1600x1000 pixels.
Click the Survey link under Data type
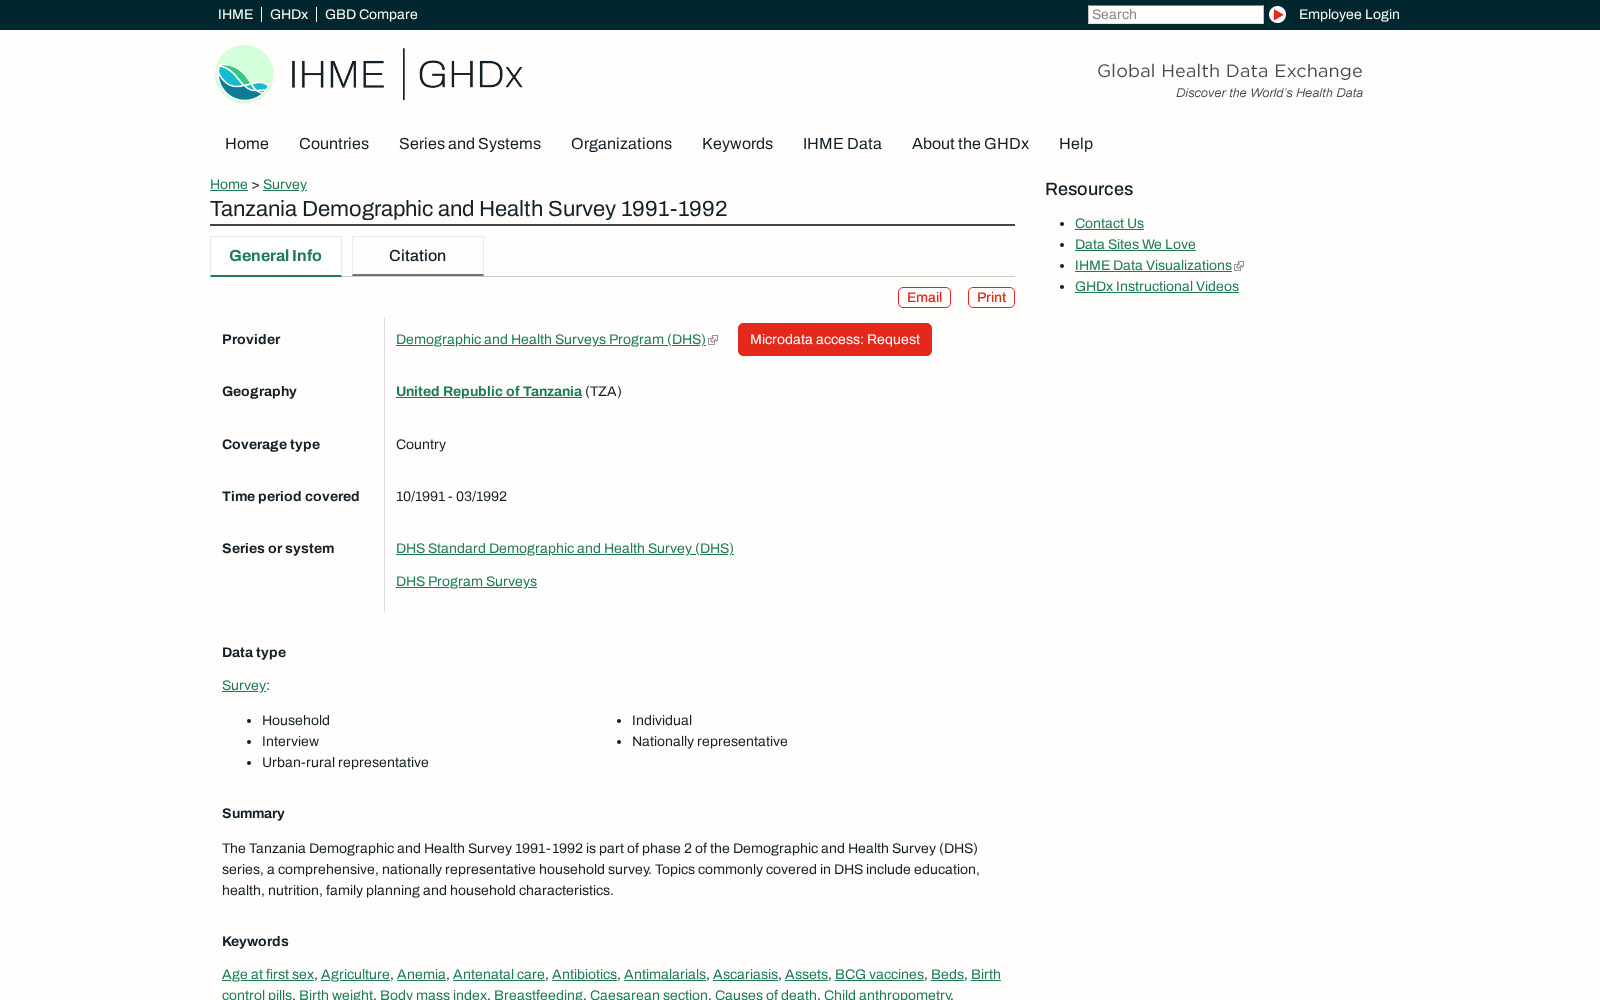click(244, 685)
